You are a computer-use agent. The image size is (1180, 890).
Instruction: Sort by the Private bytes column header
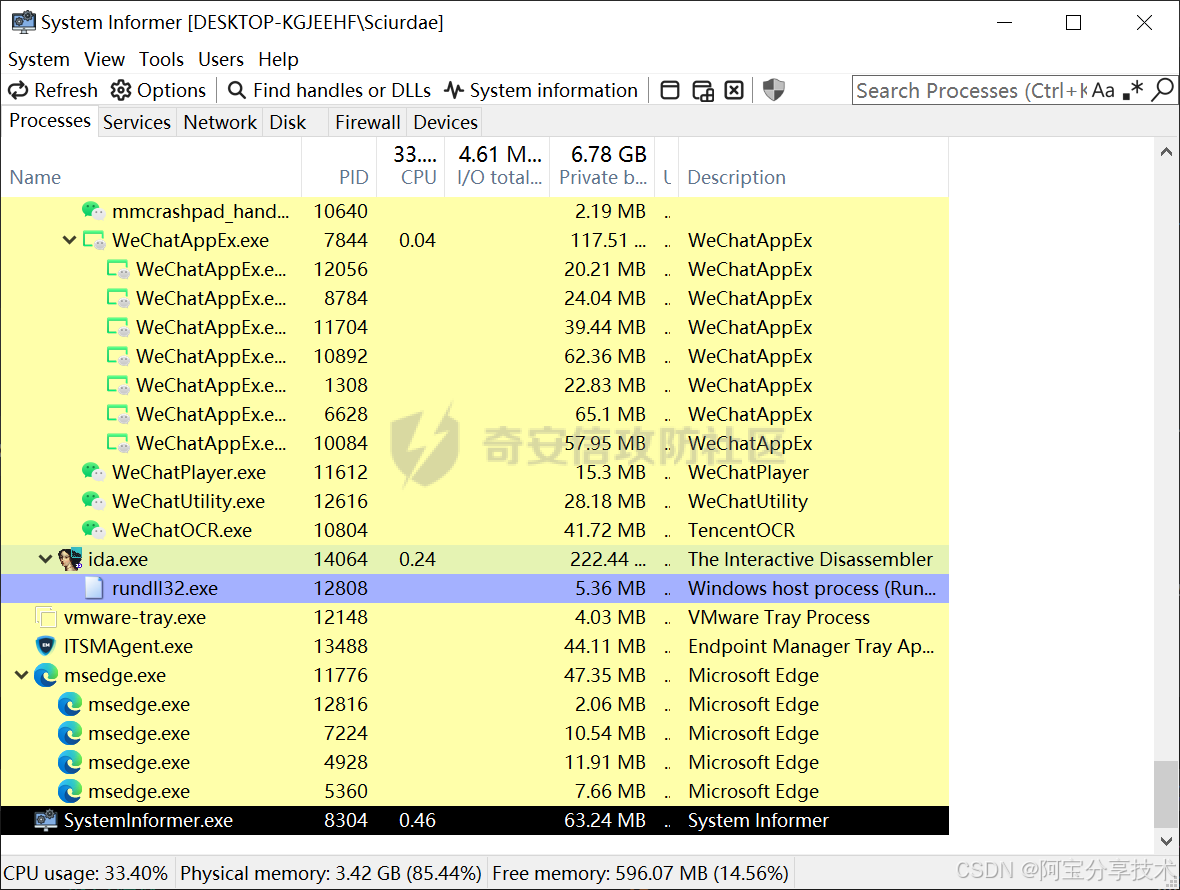tap(603, 167)
